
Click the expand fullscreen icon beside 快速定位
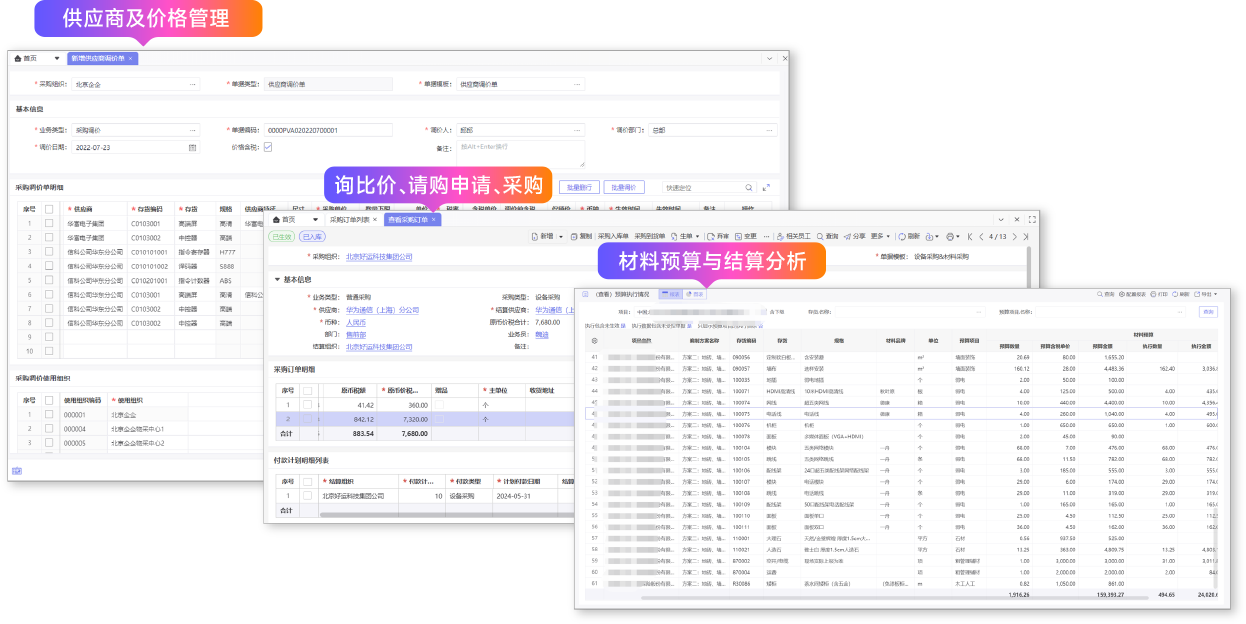[x=767, y=187]
